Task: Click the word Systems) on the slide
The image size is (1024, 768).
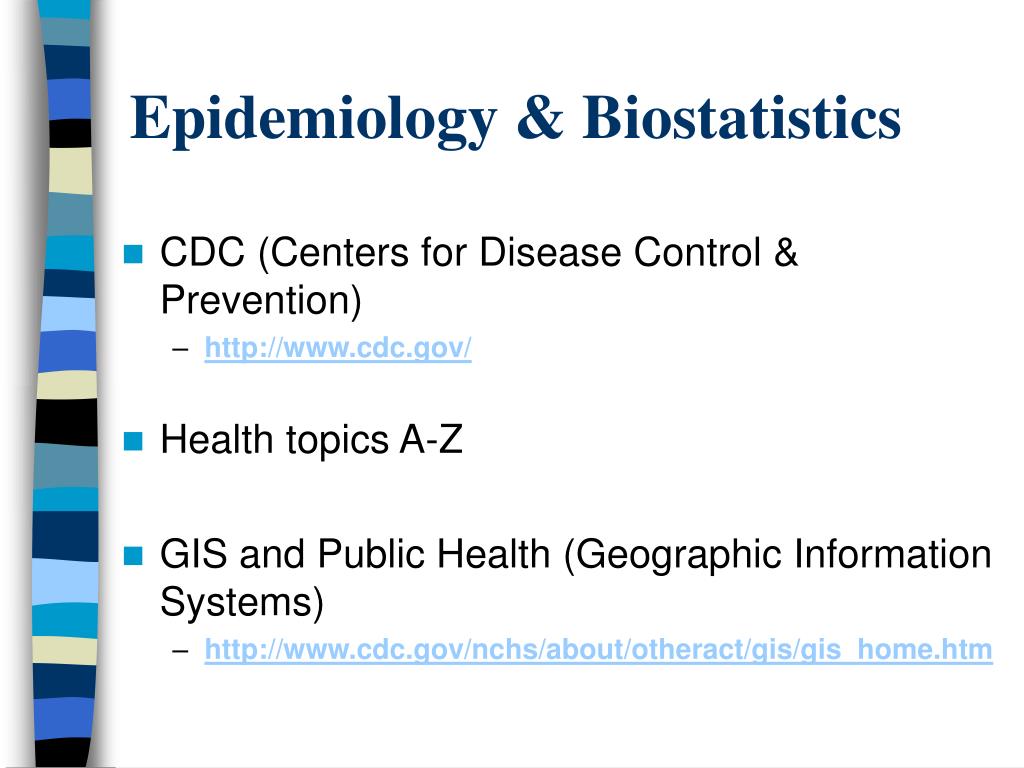Action: [242, 603]
